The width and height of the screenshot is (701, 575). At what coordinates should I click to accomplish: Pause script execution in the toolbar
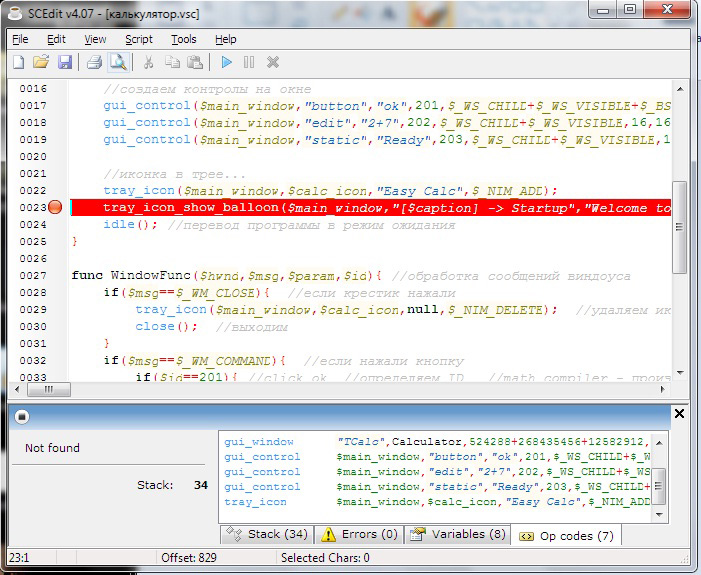(249, 62)
